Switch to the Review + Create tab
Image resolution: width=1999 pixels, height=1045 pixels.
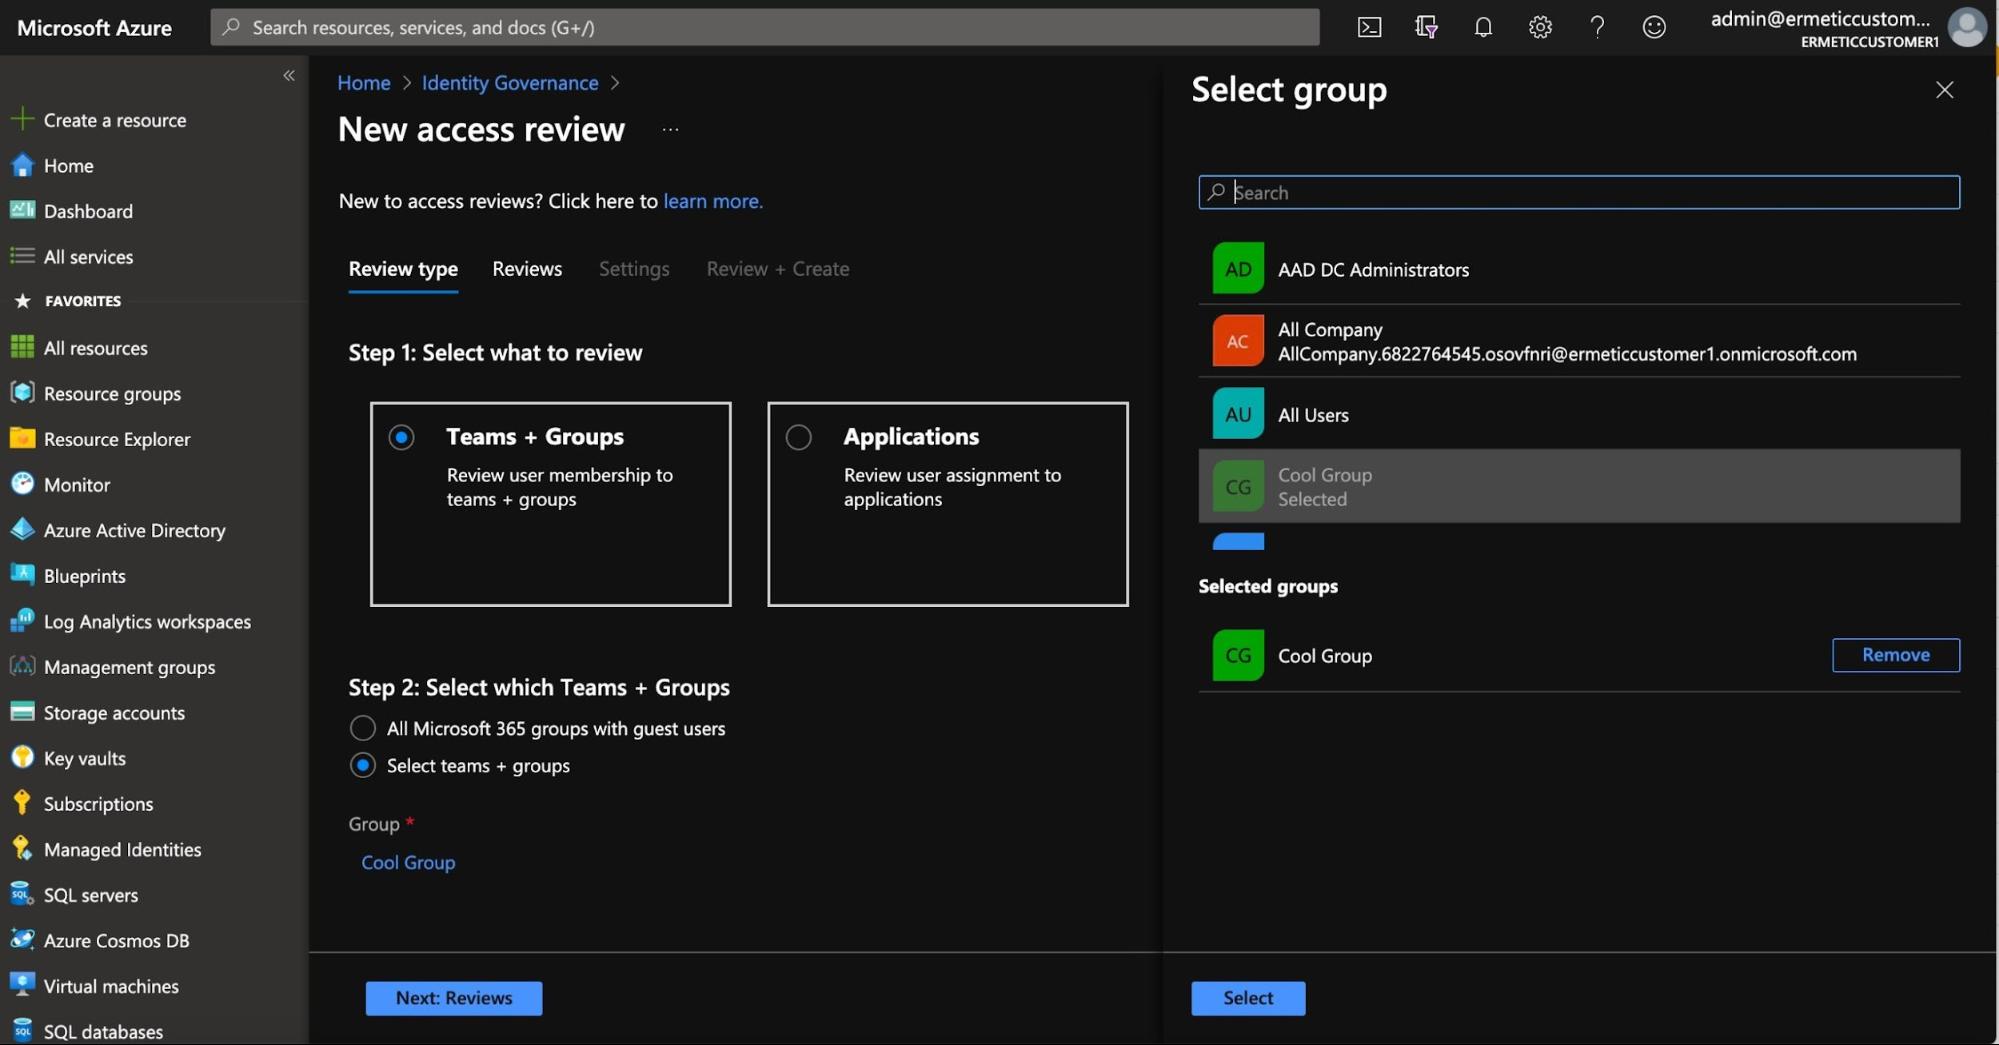click(778, 268)
